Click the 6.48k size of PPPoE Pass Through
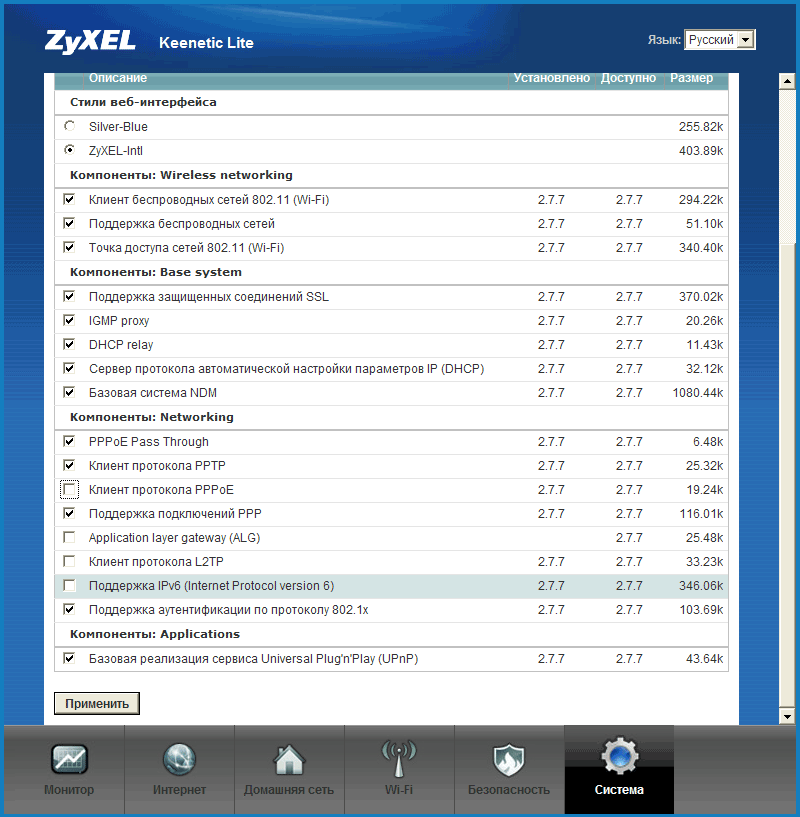800x817 pixels. pos(708,441)
